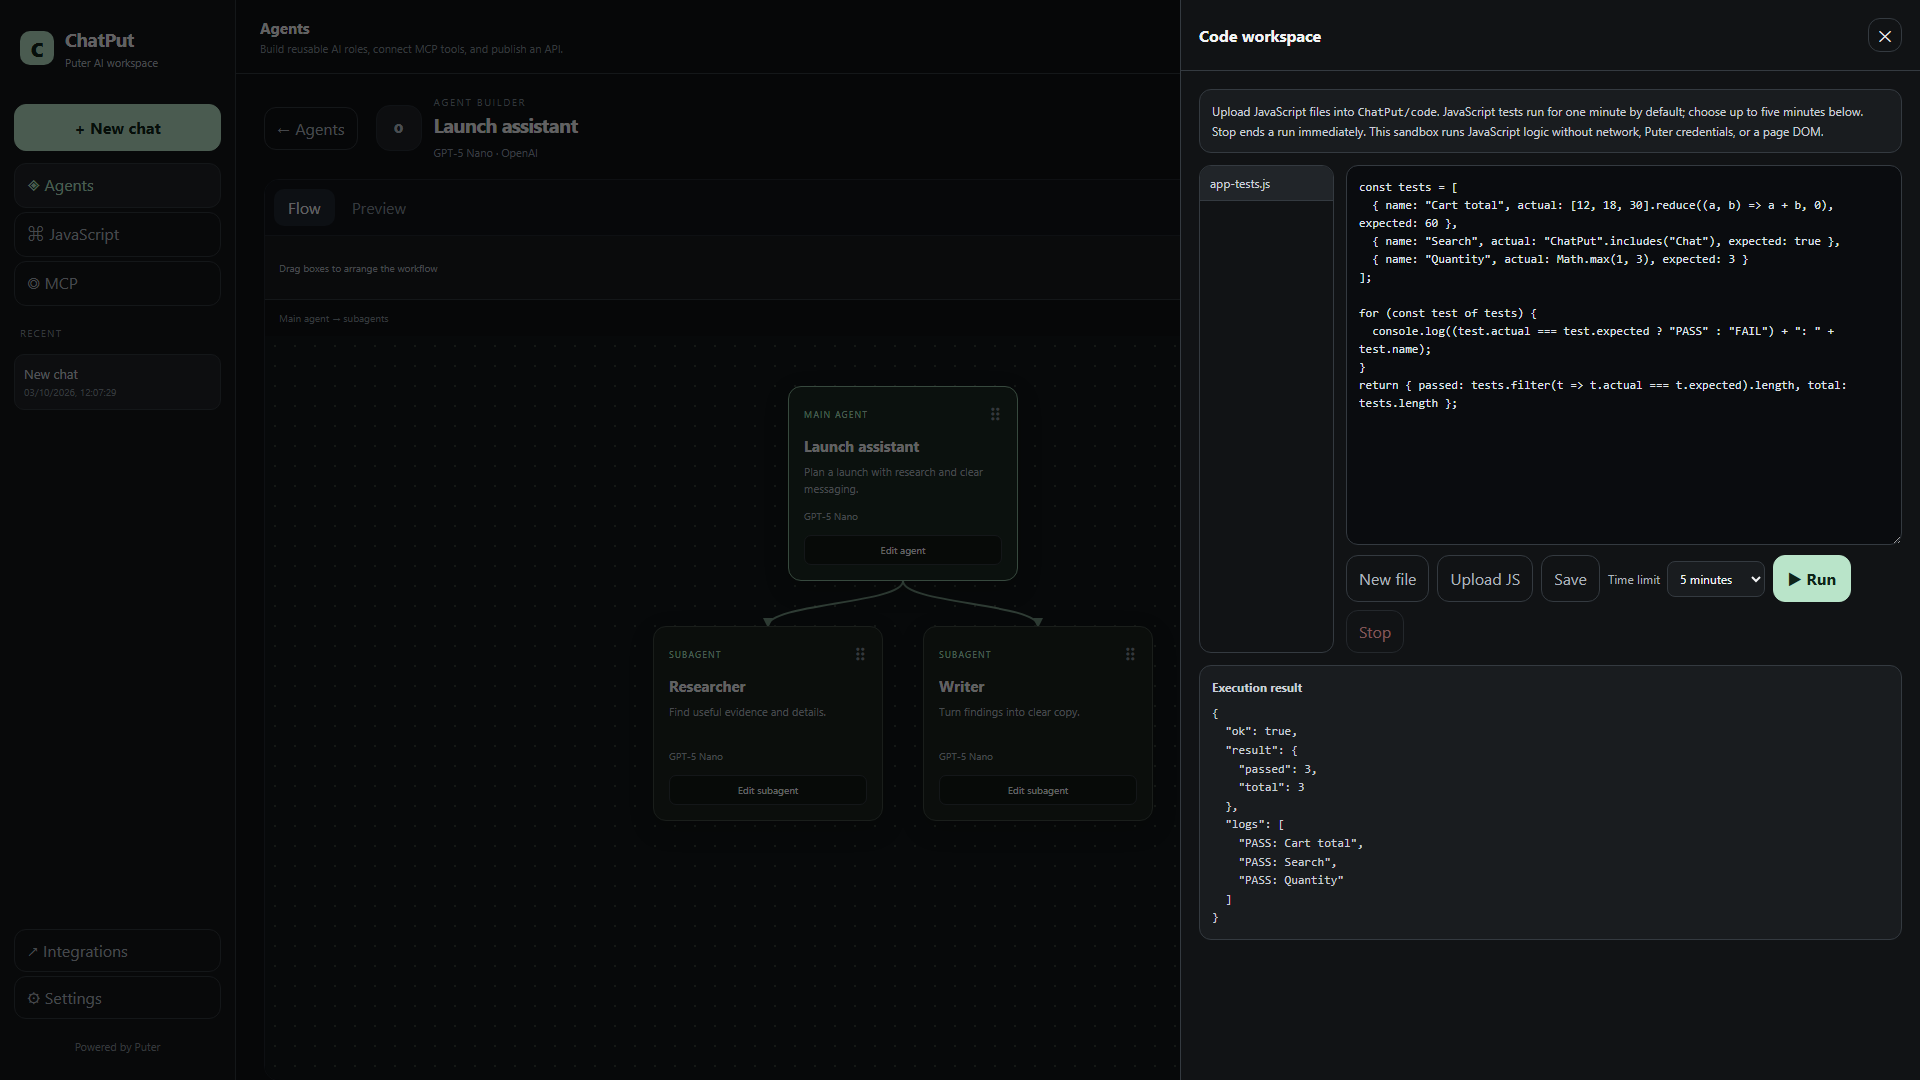Click the Powered by Puter link
The width and height of the screenshot is (1920, 1080).
[117, 1047]
